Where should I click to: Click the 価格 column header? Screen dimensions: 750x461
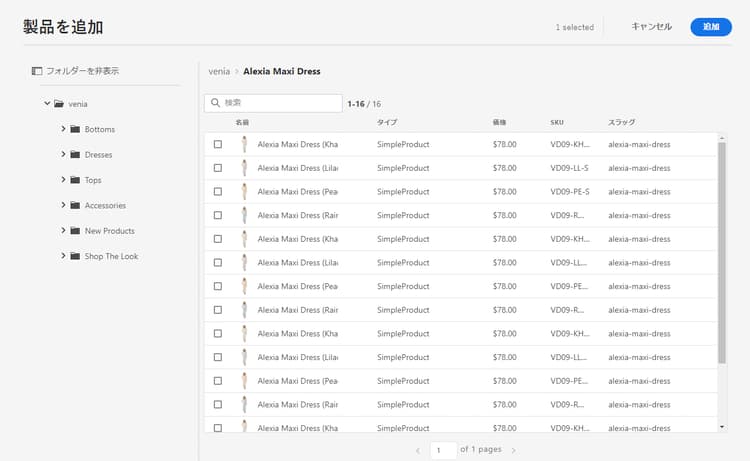tap(499, 122)
